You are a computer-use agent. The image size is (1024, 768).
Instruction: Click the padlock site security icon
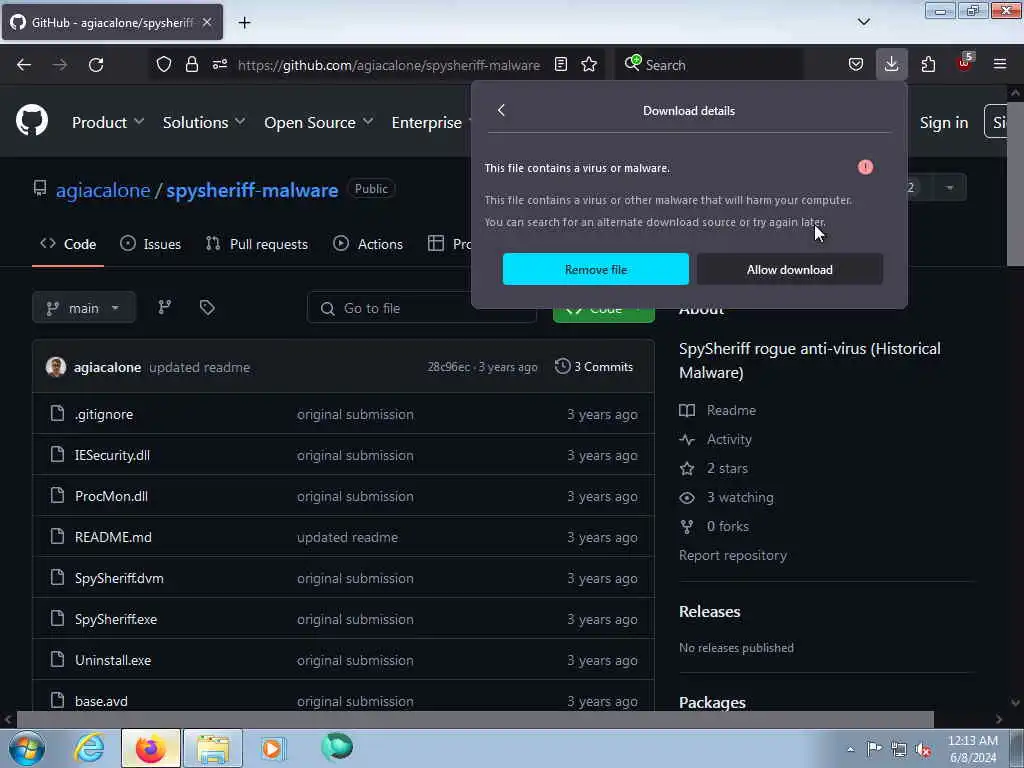tap(191, 64)
